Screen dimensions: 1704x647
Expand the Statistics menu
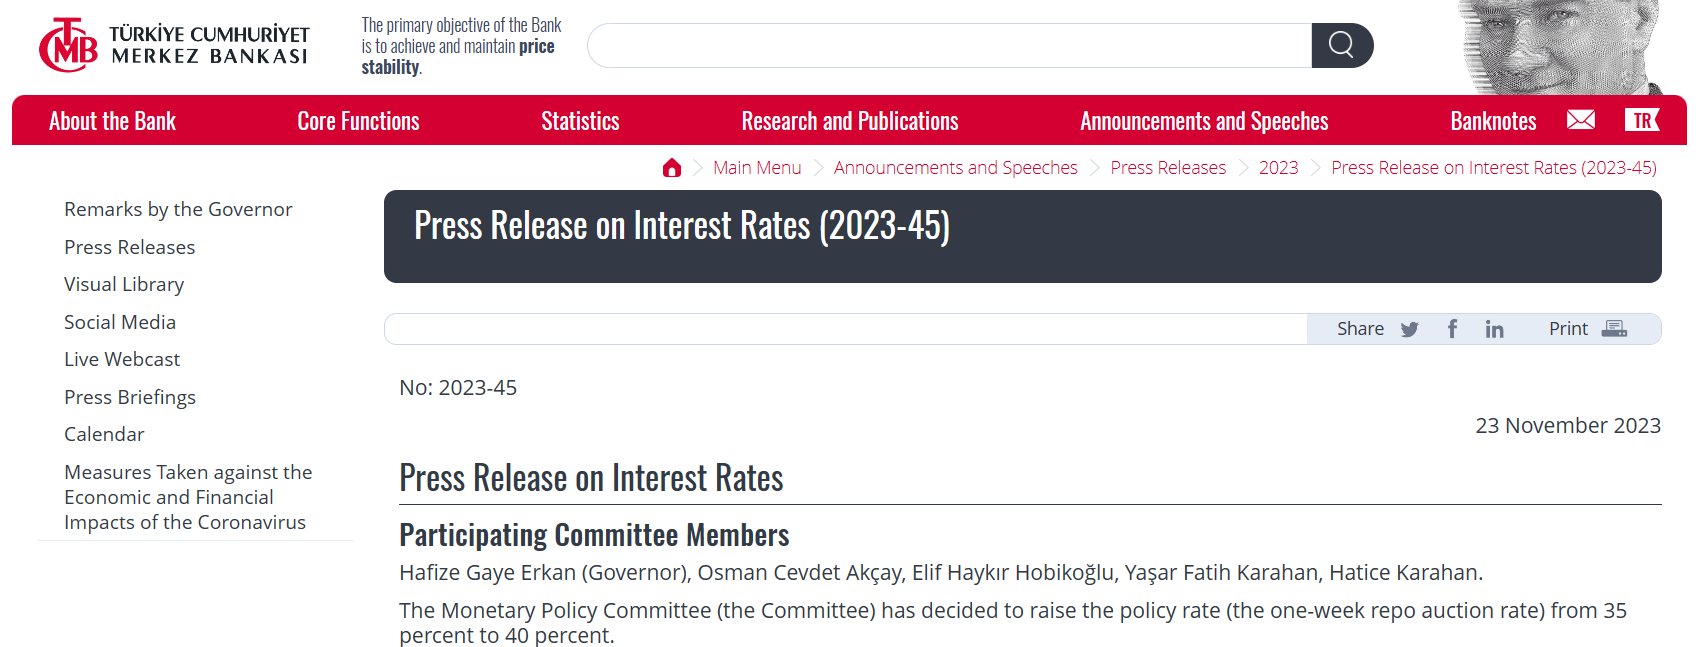coord(580,121)
